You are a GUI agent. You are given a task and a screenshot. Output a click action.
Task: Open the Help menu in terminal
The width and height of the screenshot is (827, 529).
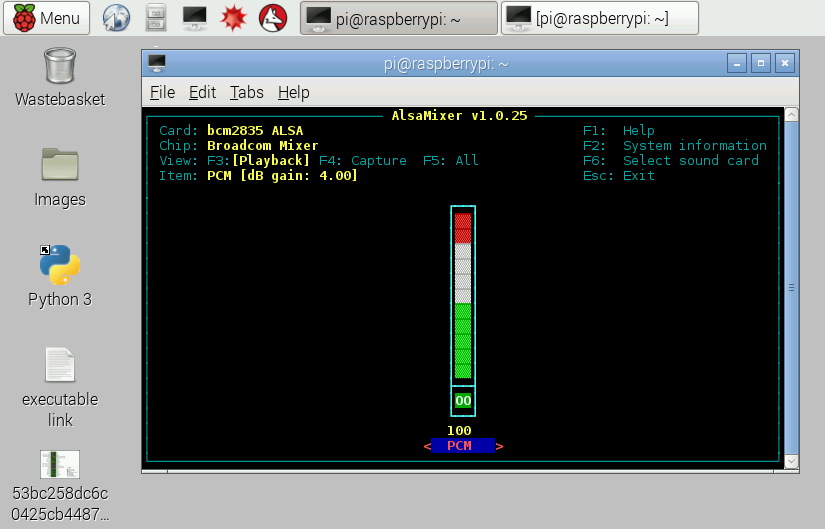coord(293,92)
